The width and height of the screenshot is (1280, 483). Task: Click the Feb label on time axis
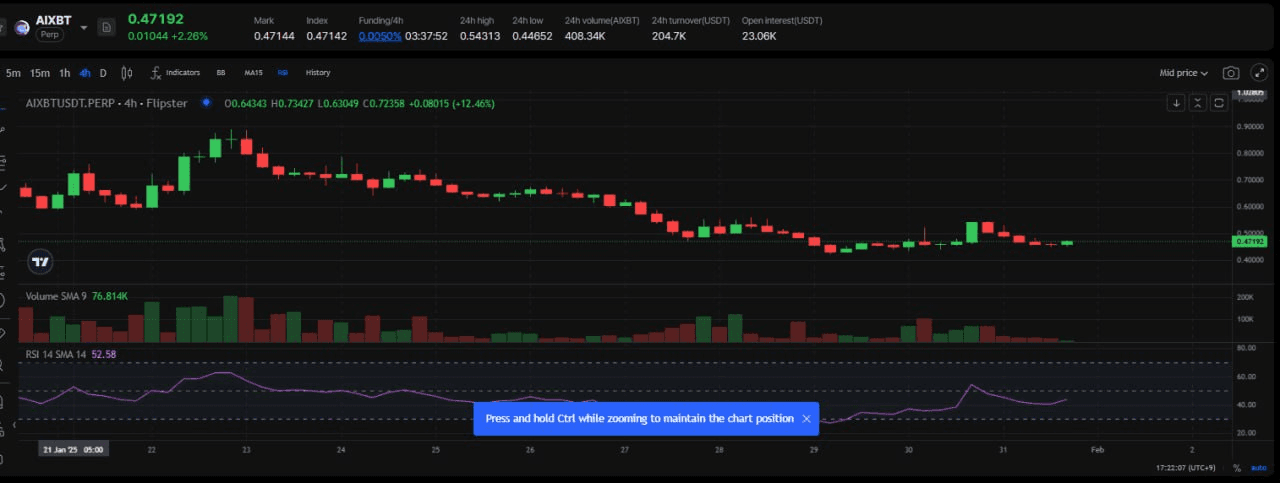point(1097,449)
